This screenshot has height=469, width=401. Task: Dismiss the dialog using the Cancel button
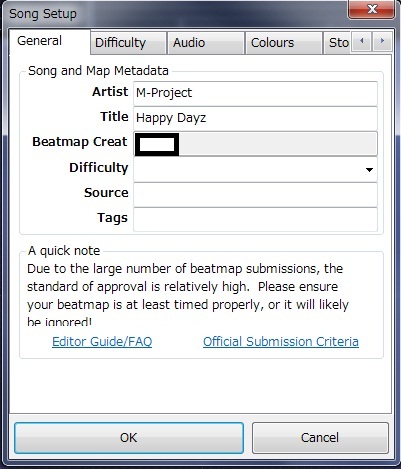click(320, 438)
